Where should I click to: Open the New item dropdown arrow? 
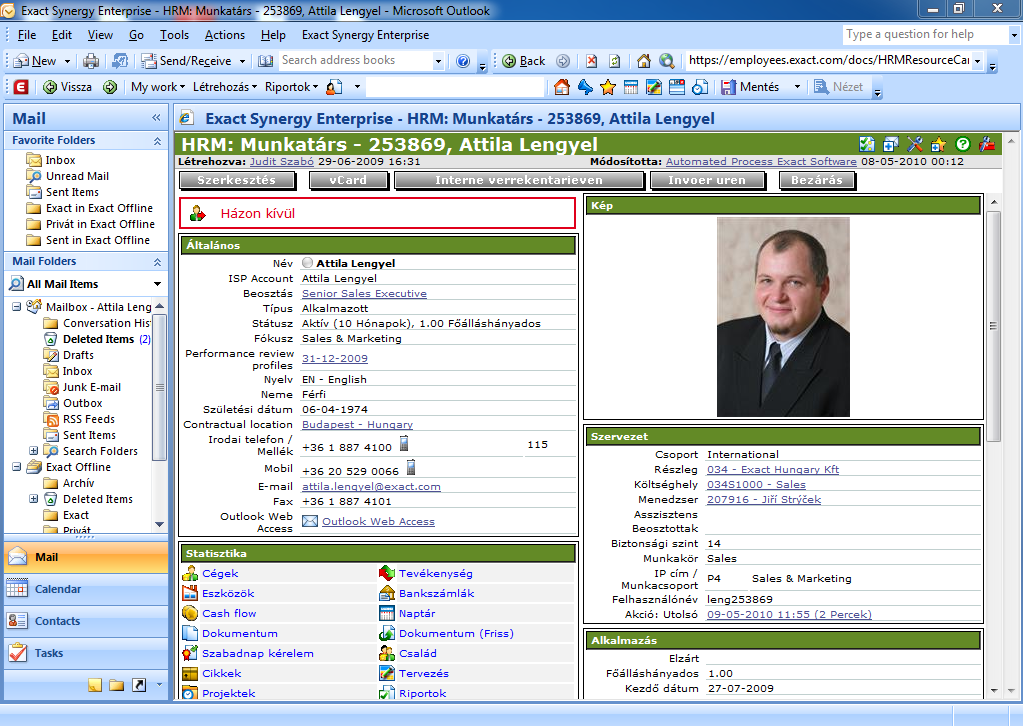click(67, 61)
